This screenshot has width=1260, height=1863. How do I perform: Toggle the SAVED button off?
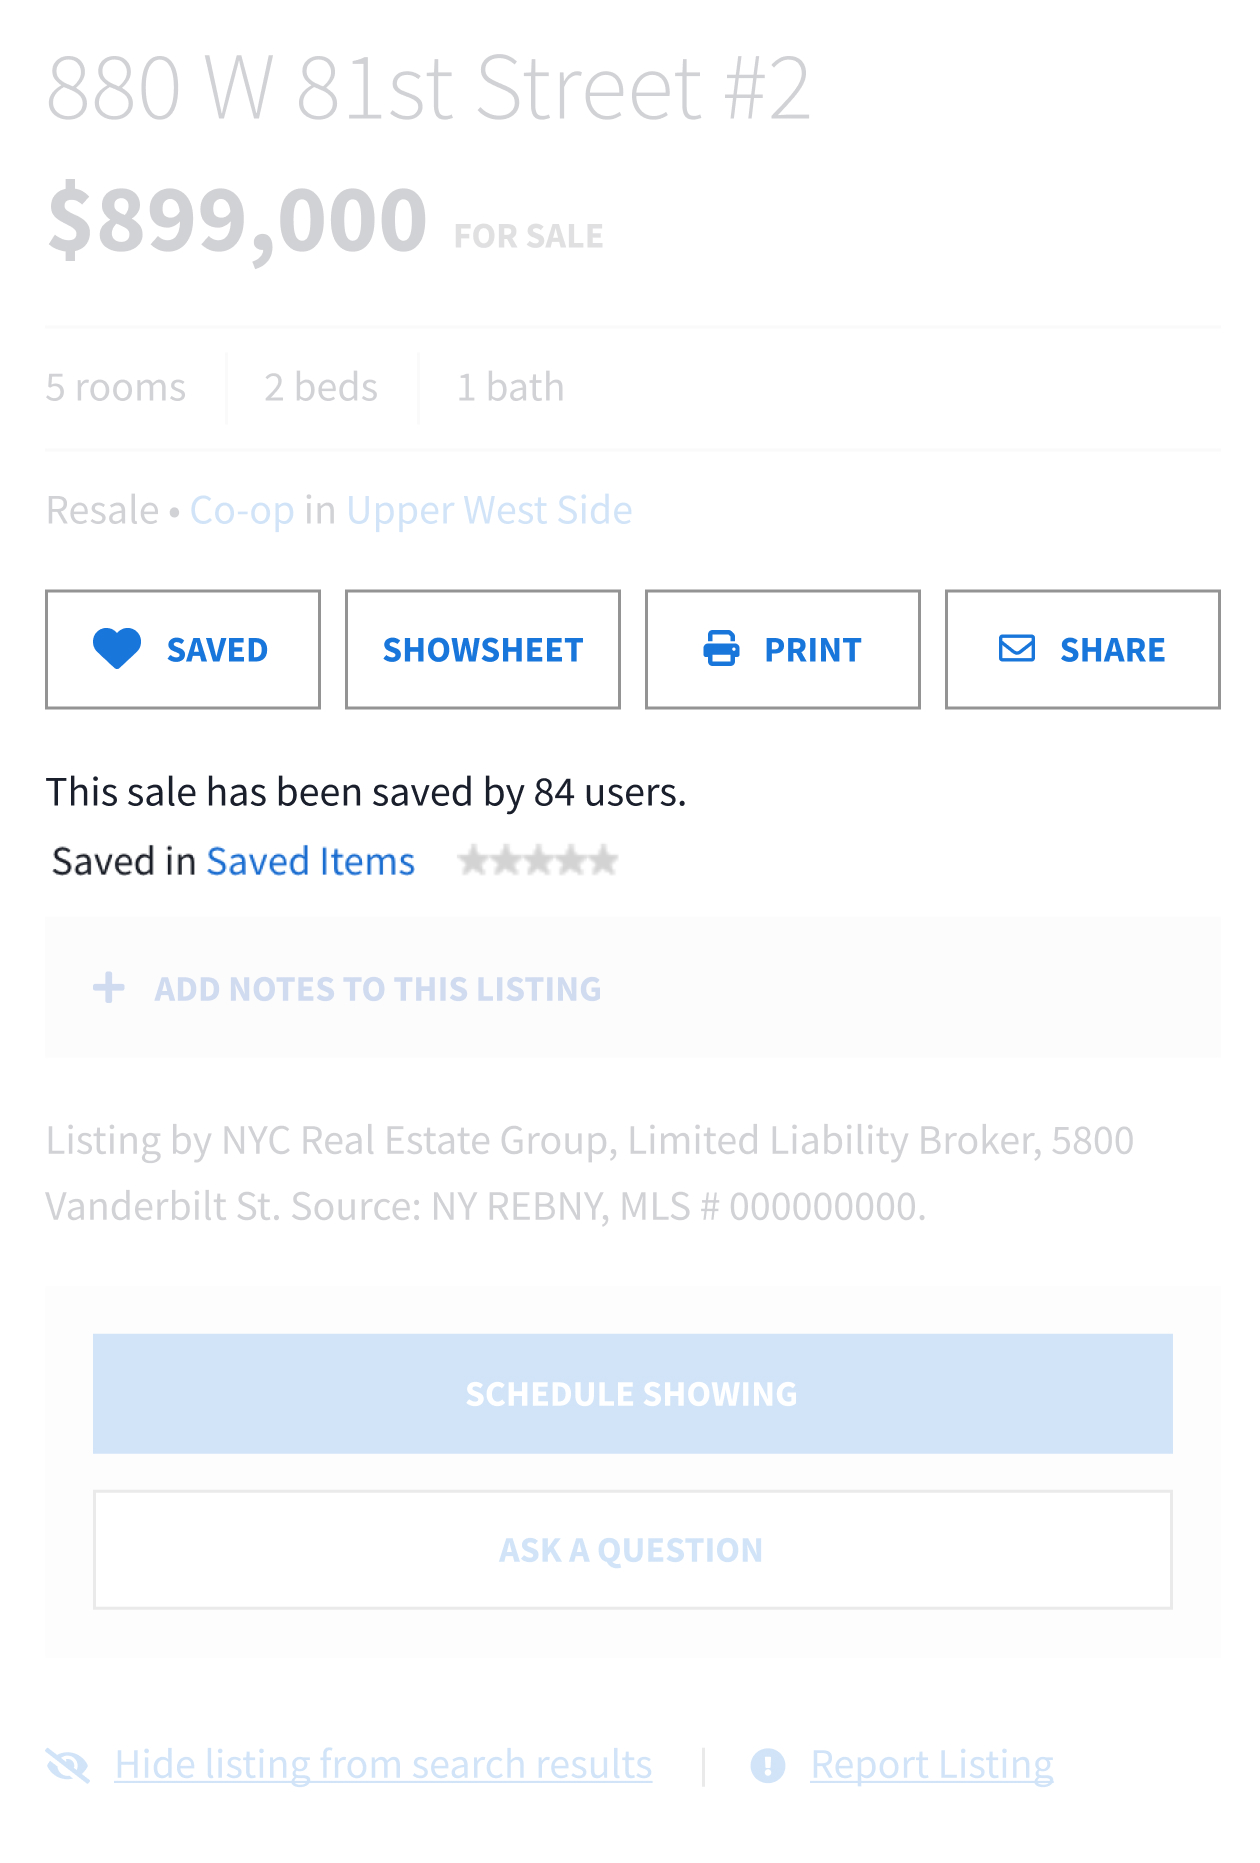click(x=183, y=650)
